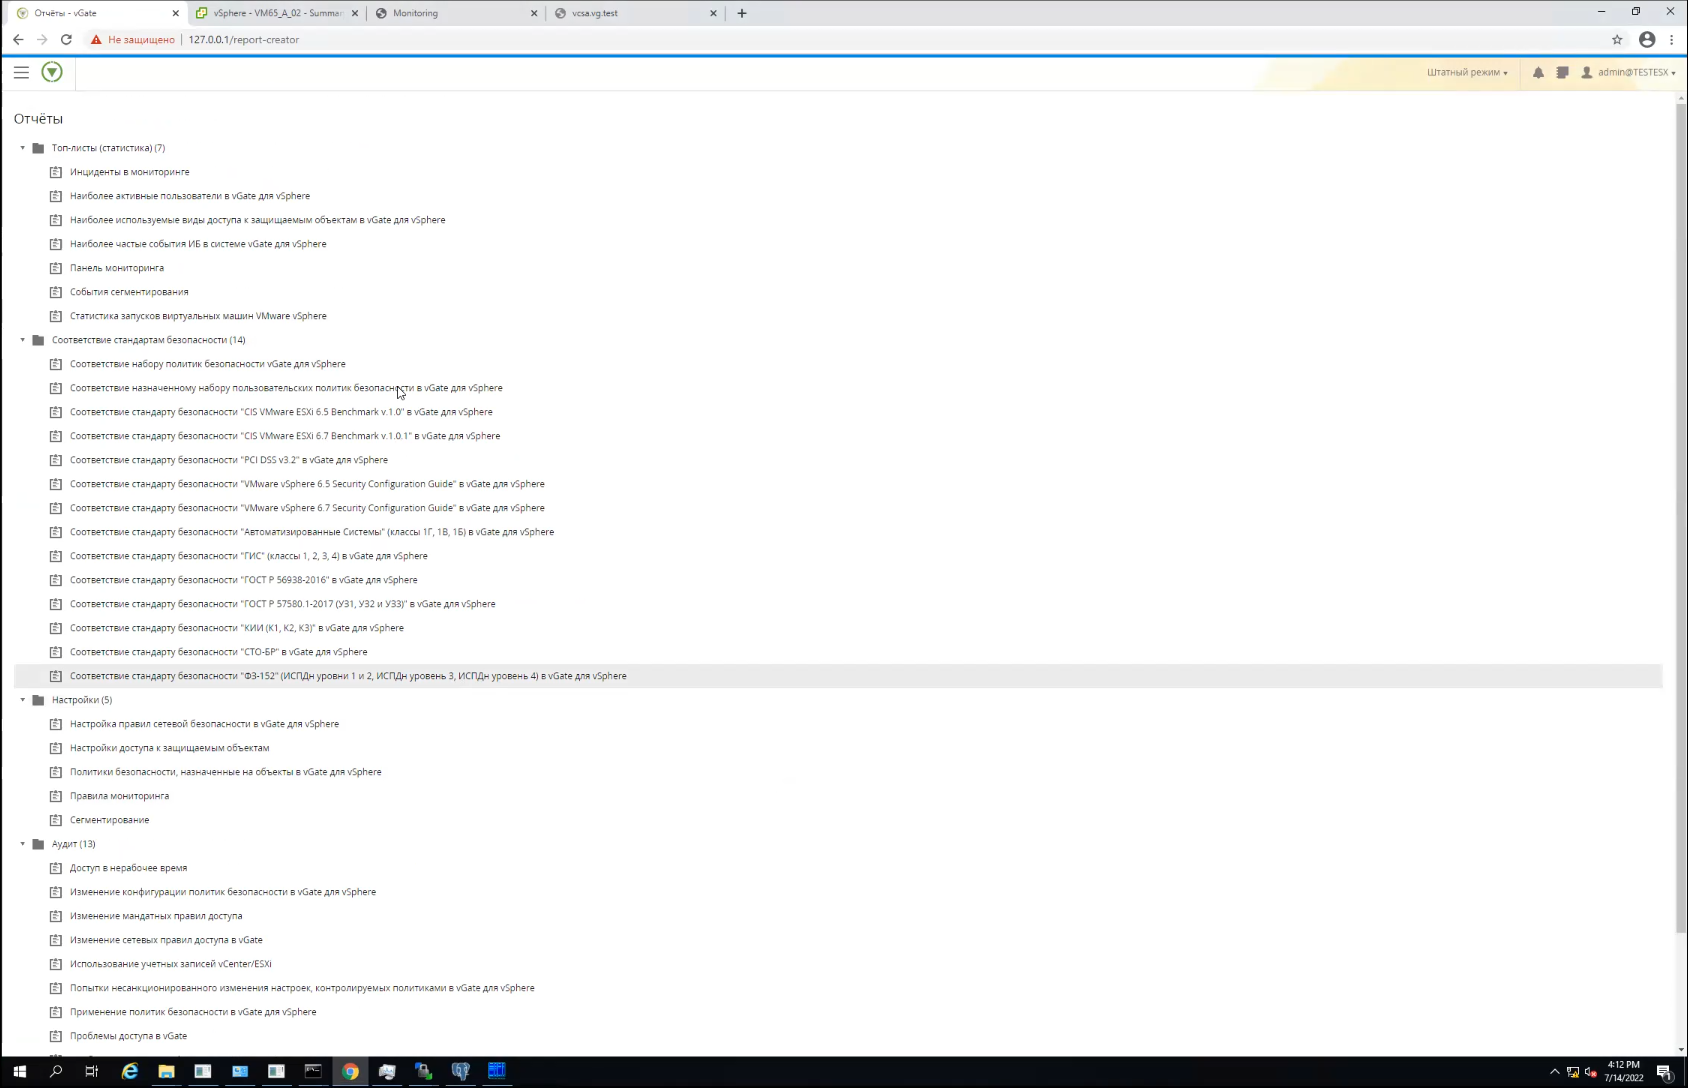Switch to the vSphere - VM65_A_02 tab
Viewport: 1688px width, 1088px height.
pos(277,13)
